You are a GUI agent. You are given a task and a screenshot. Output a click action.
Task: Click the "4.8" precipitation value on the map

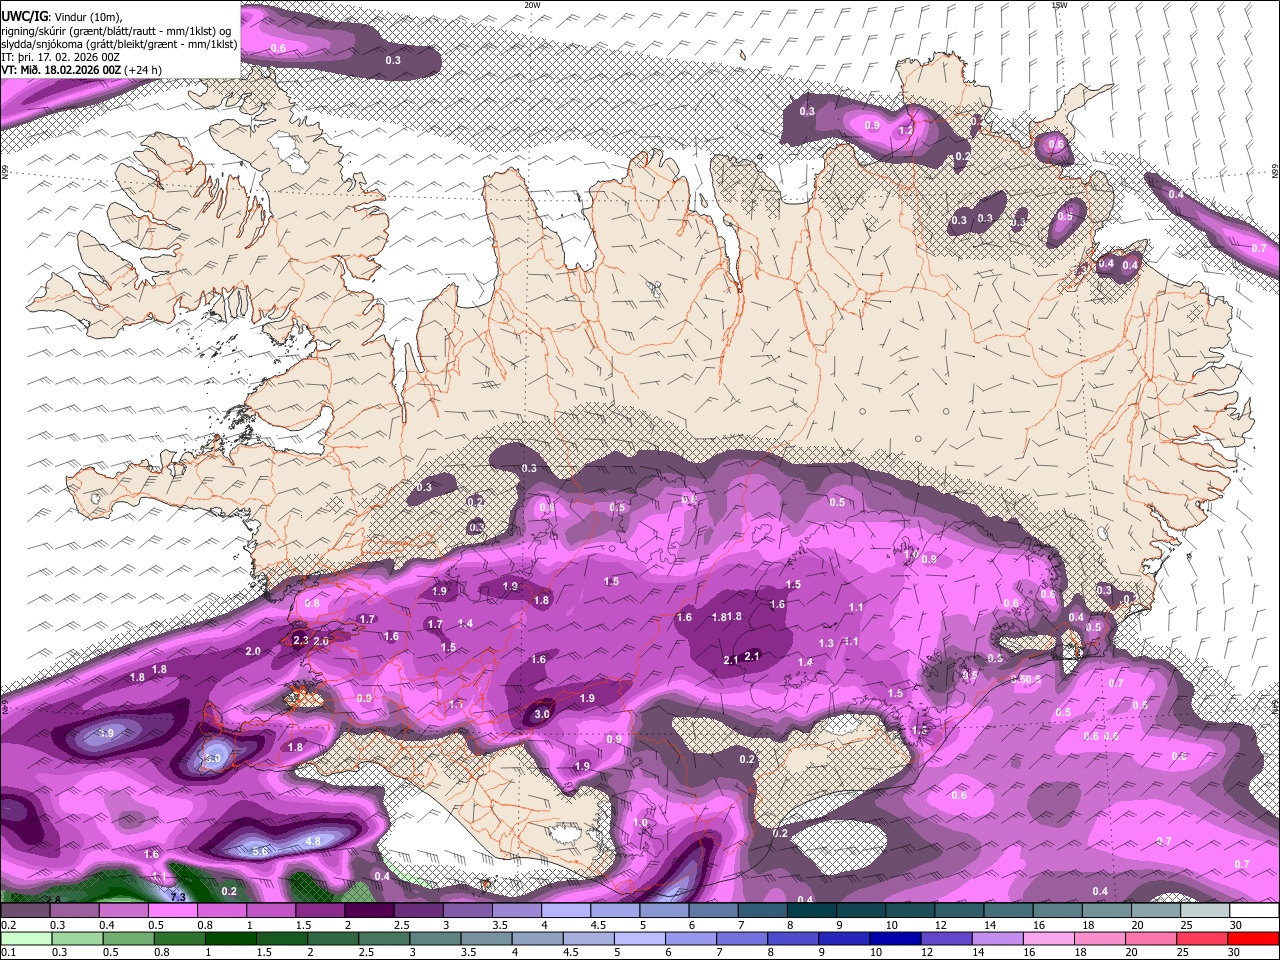click(313, 841)
